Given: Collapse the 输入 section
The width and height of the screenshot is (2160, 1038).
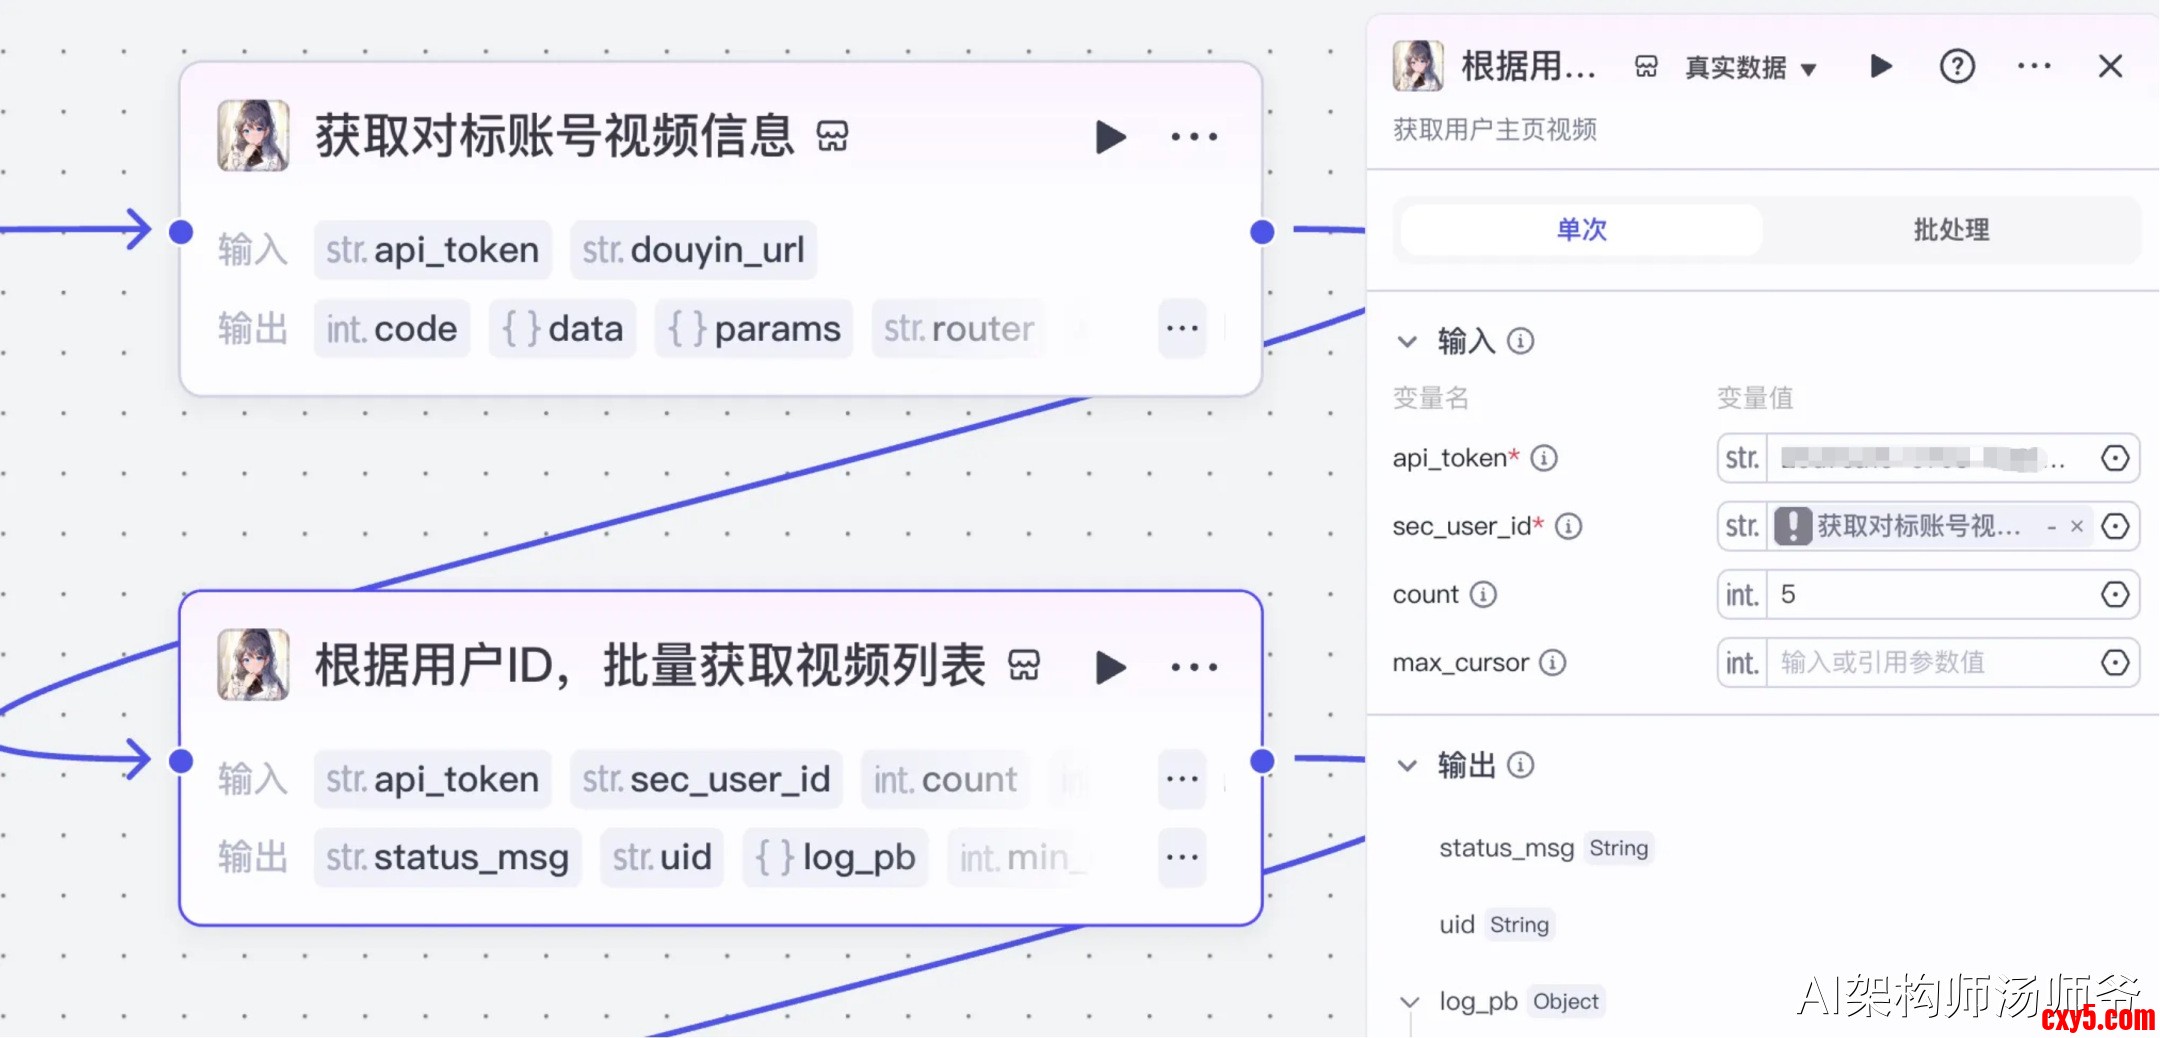Looking at the screenshot, I should pos(1407,342).
